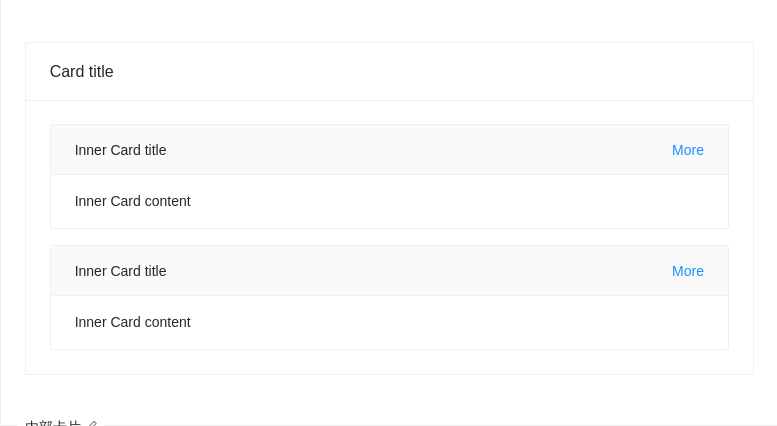Open the More link in second inner card

687,271
